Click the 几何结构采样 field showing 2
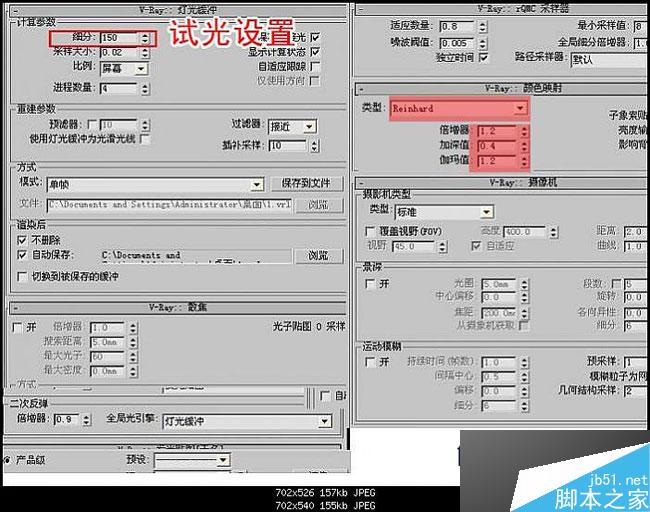Image resolution: width=650 pixels, height=512 pixels. coord(637,391)
